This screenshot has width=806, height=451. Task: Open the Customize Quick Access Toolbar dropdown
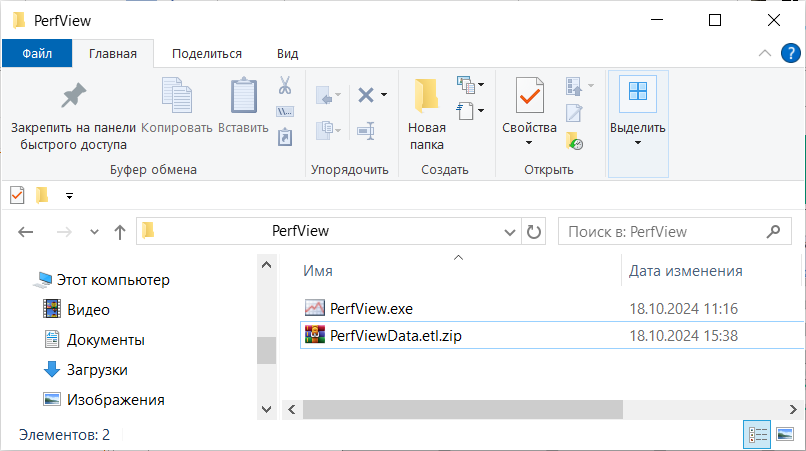tap(69, 196)
